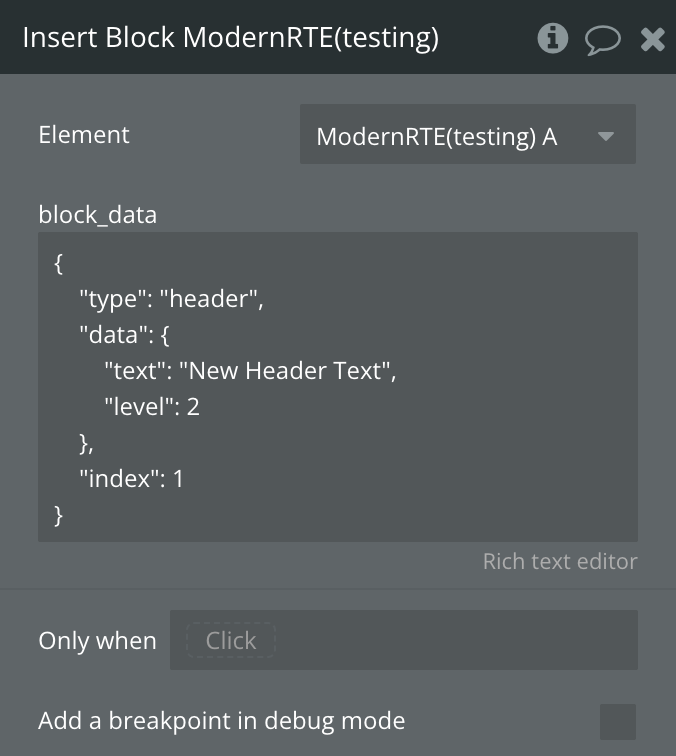This screenshot has width=676, height=756.
Task: Close the Insert Block dialog
Action: (x=652, y=39)
